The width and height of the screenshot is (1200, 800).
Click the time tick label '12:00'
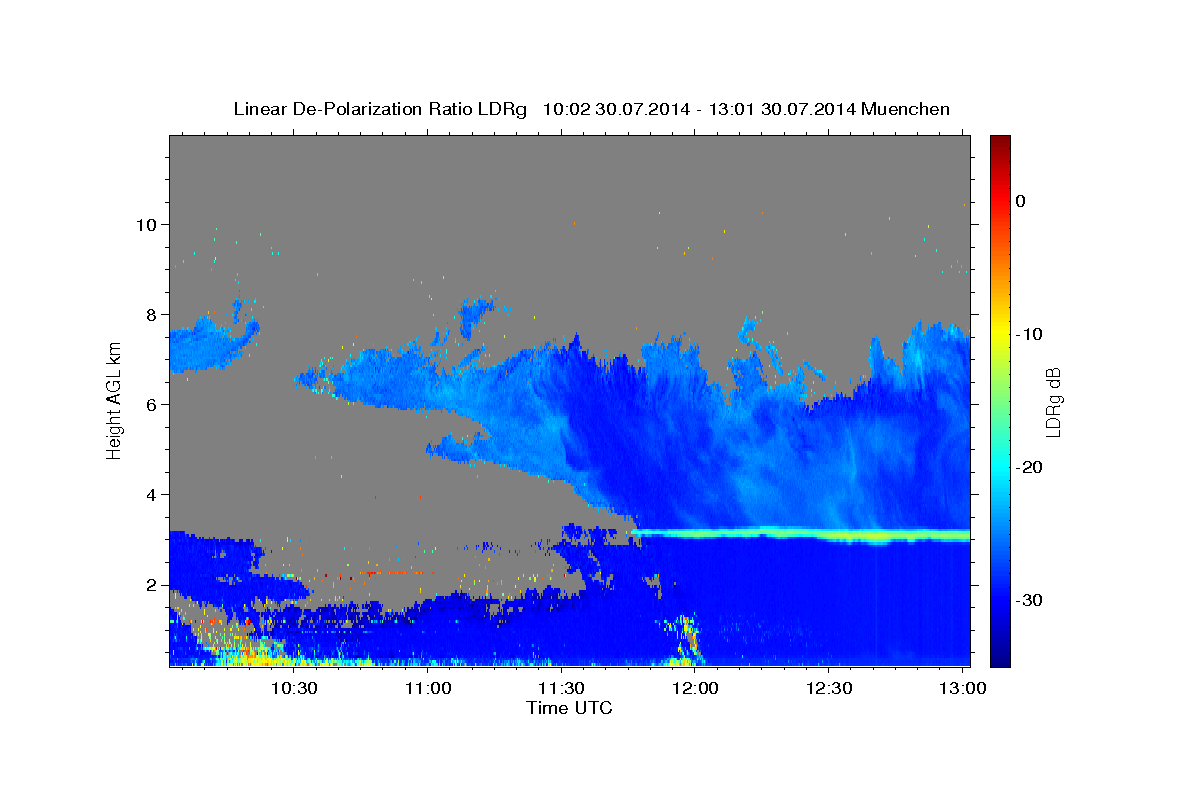click(x=695, y=688)
